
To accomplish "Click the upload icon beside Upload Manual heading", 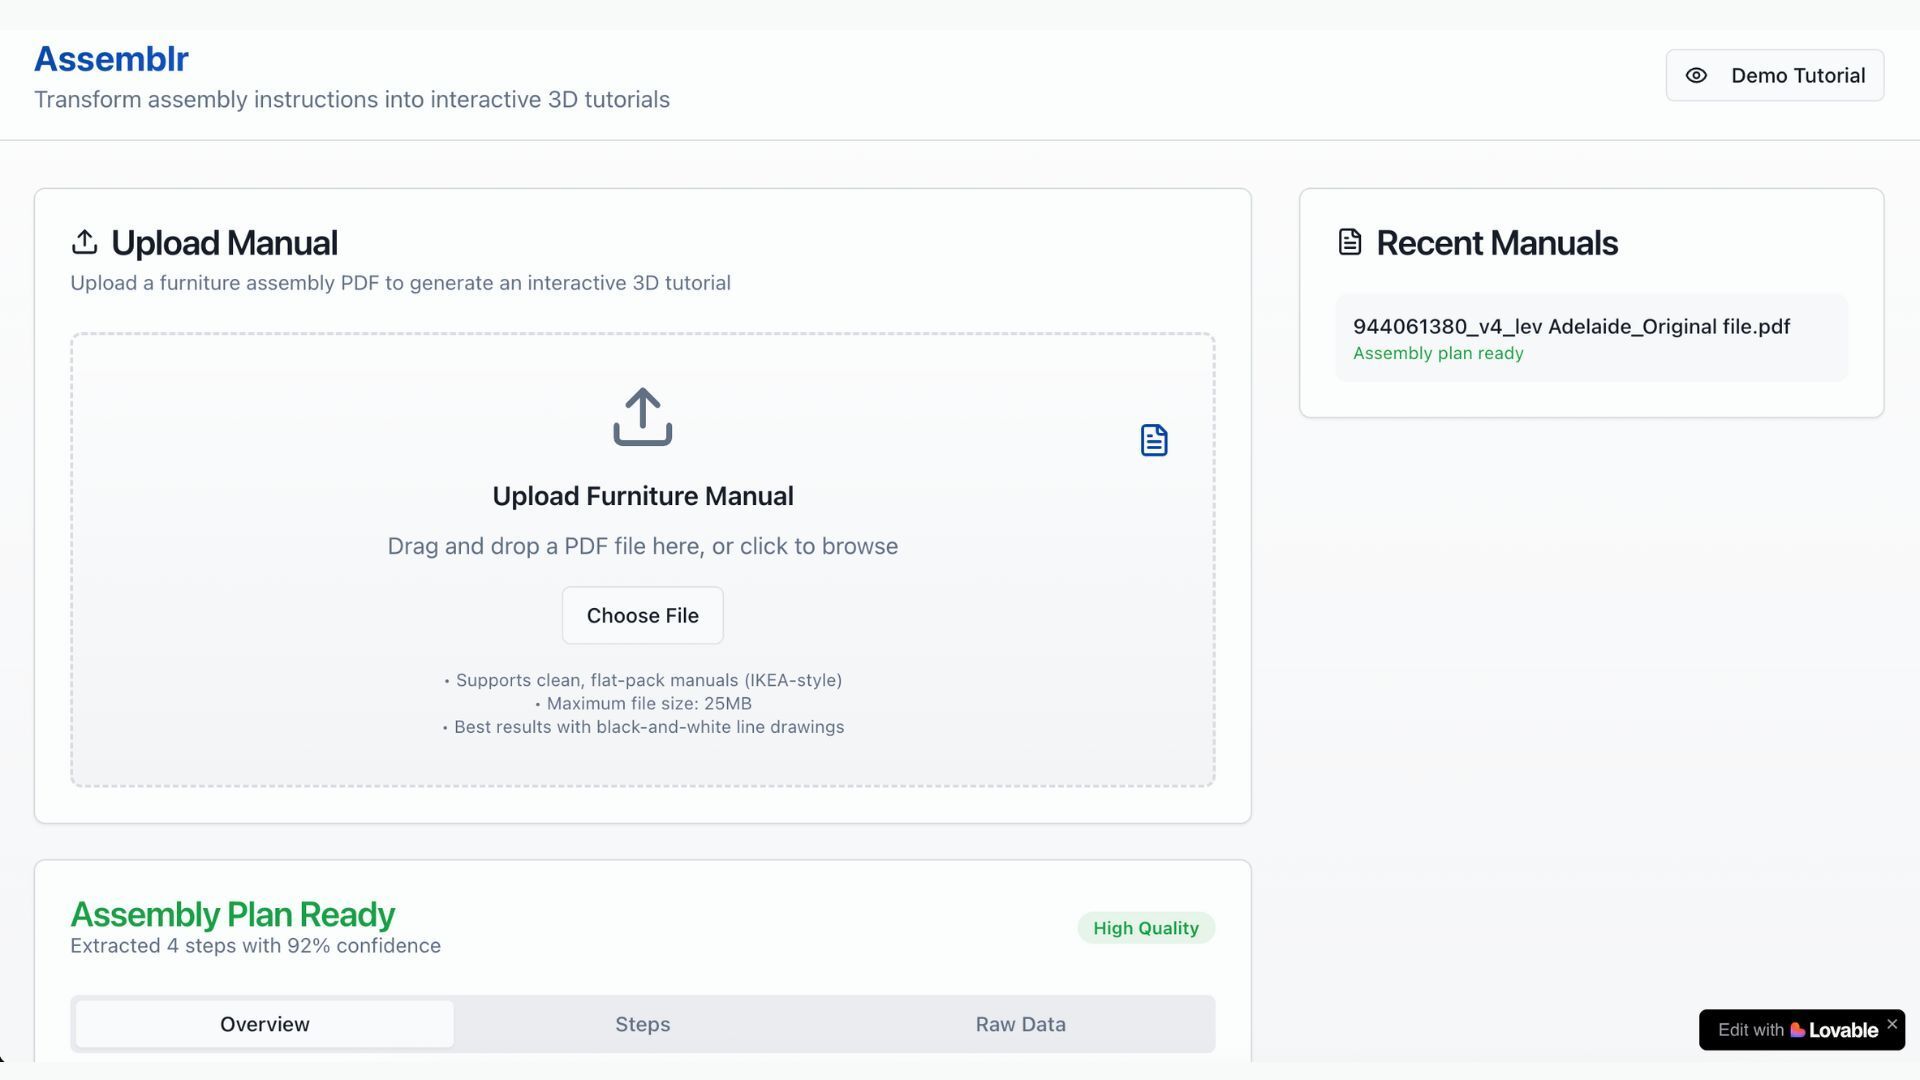I will pyautogui.click(x=85, y=243).
